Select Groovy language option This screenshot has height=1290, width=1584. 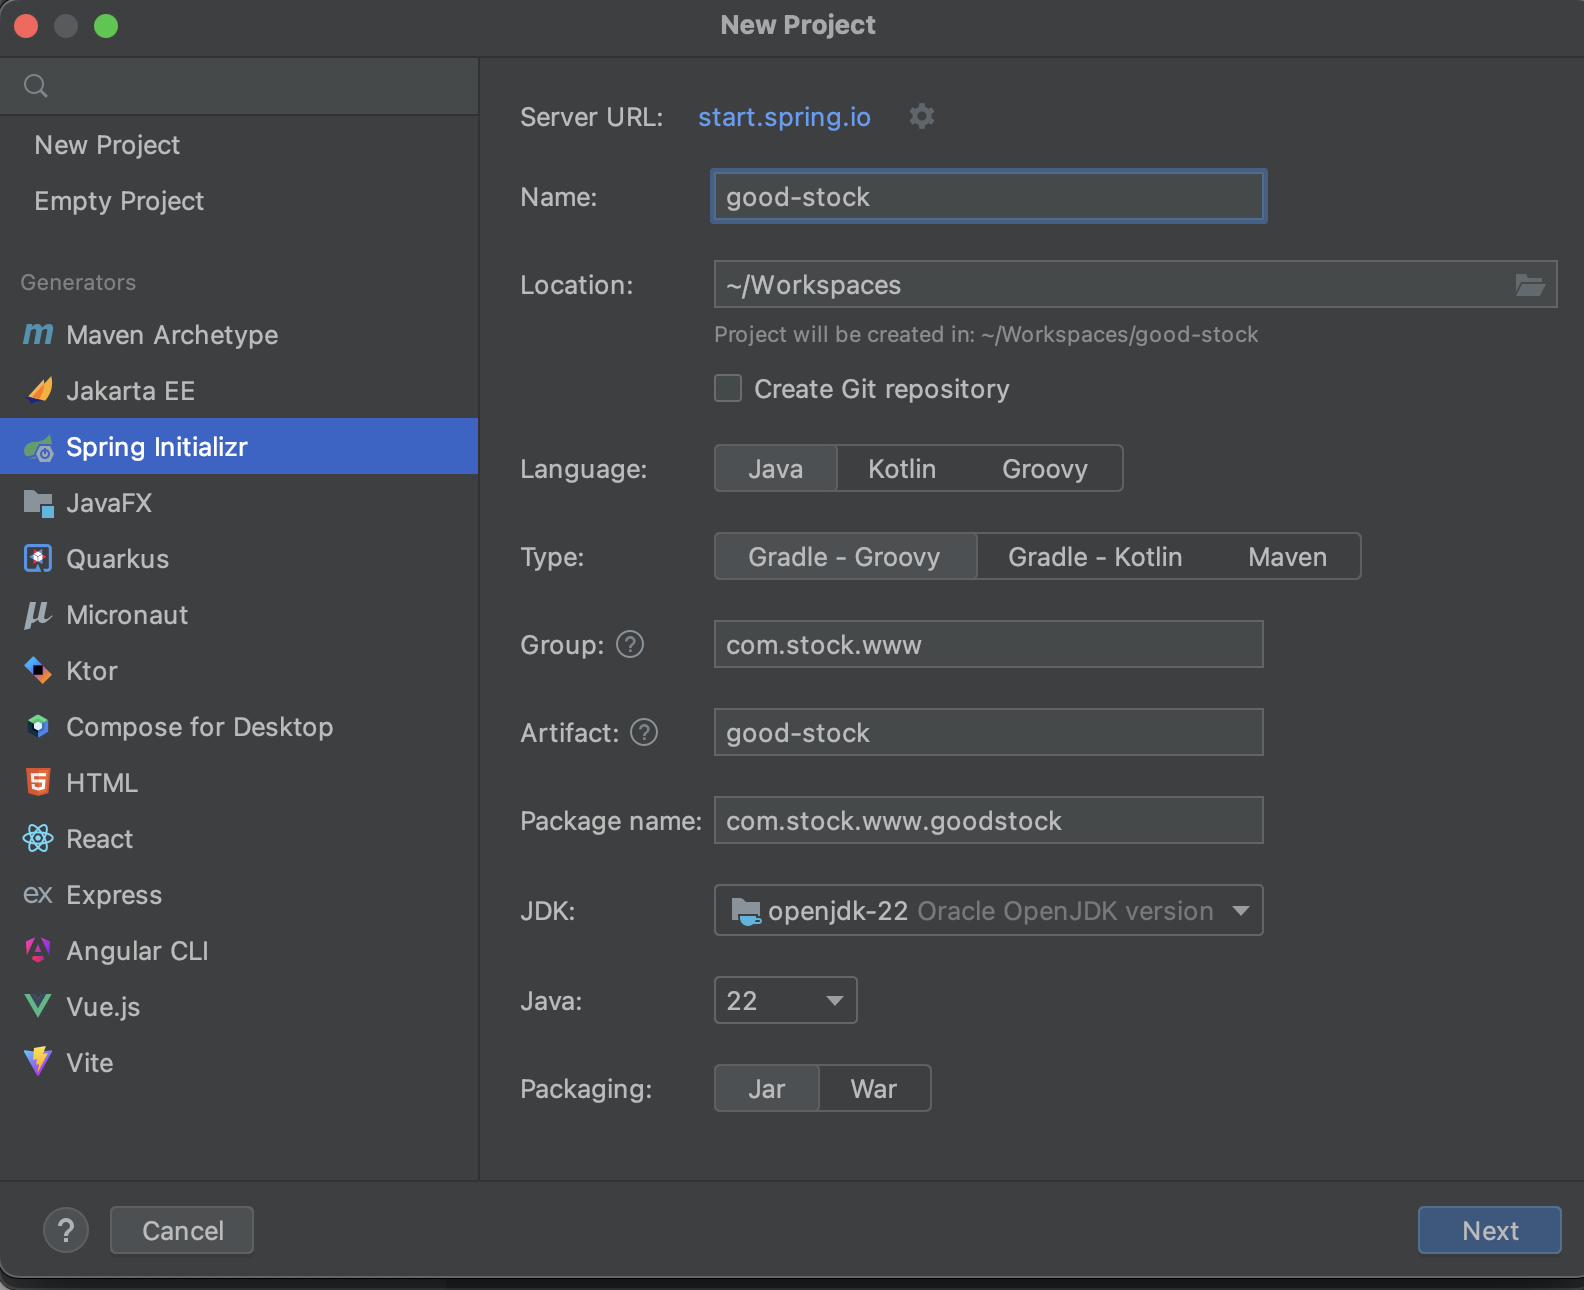click(x=1045, y=468)
